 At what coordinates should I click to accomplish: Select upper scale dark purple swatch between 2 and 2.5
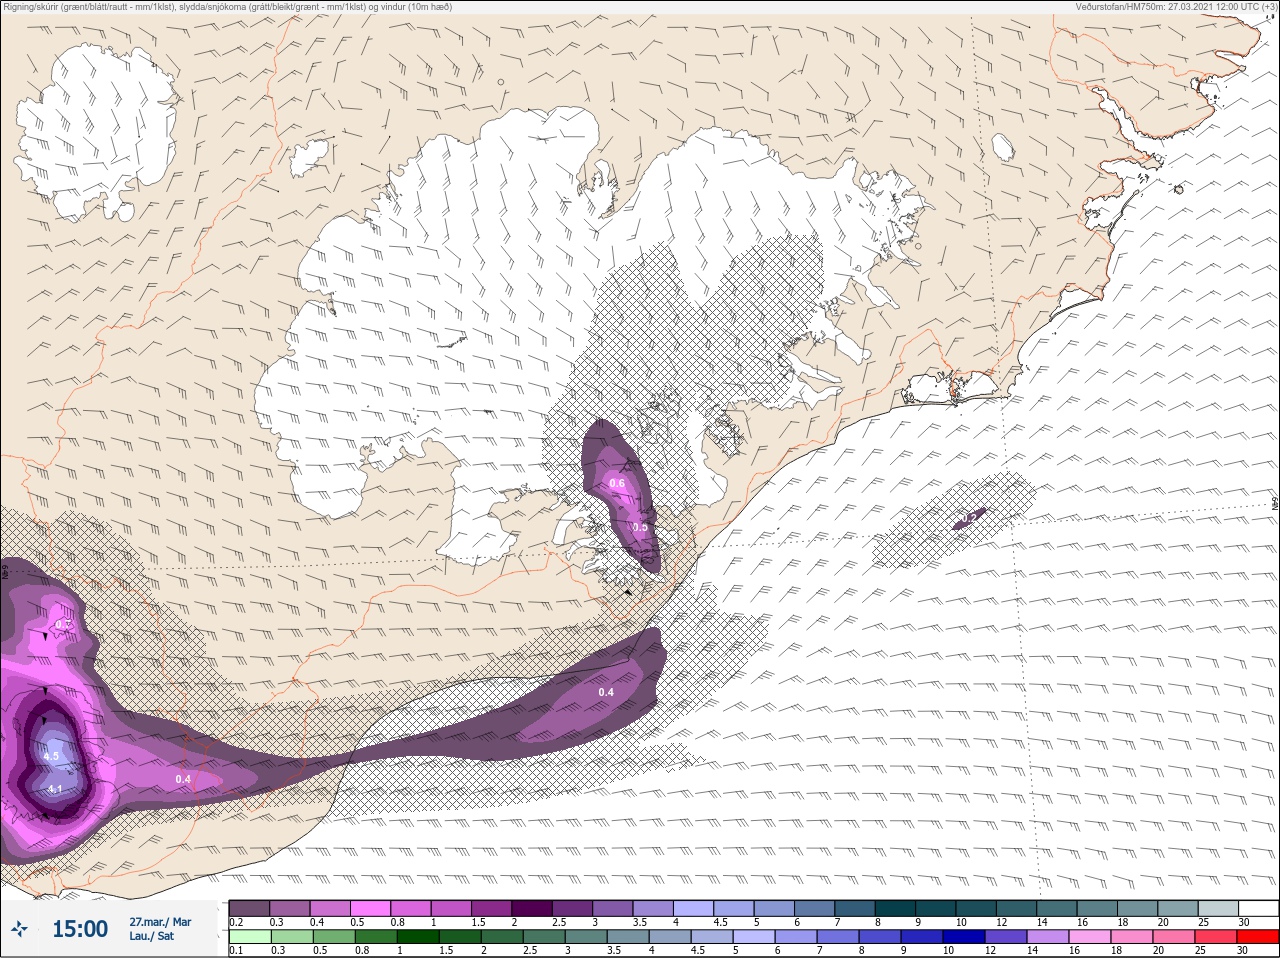tap(532, 908)
